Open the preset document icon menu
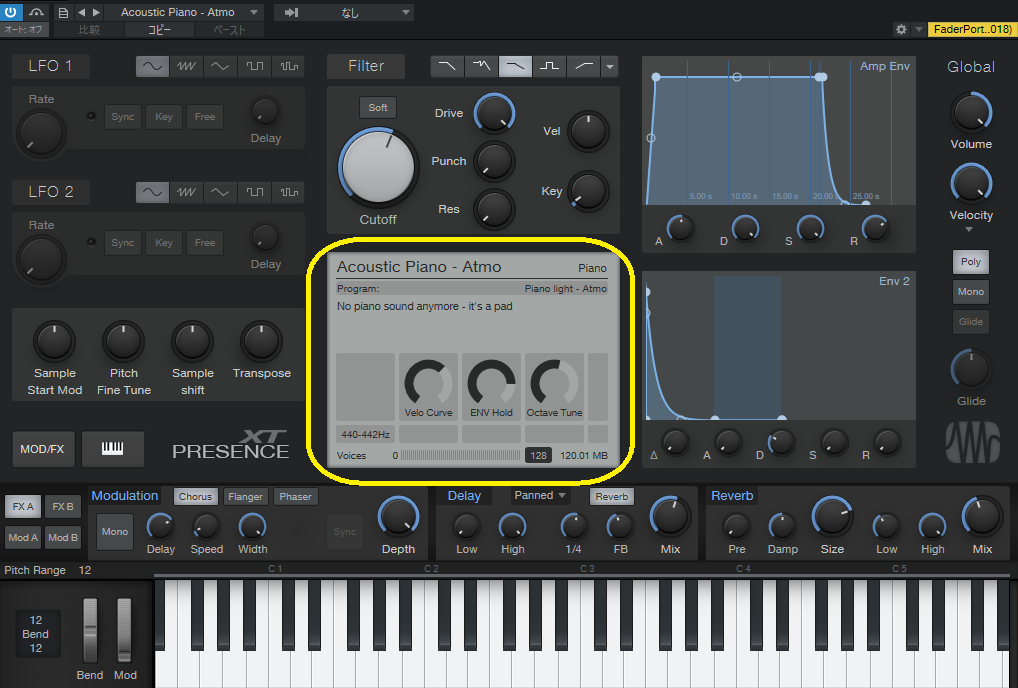The image size is (1018, 688). coord(63,12)
